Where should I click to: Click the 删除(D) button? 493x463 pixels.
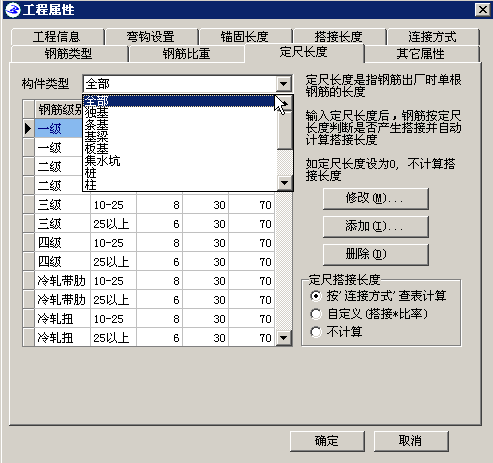coord(376,255)
